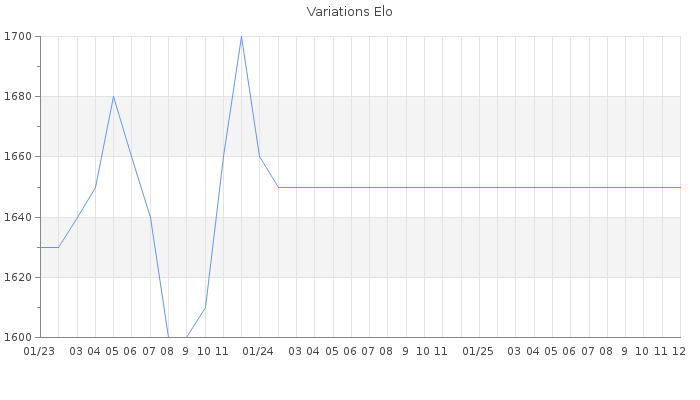
Task: Click the highest peak of the line at 1700
Action: [241, 37]
